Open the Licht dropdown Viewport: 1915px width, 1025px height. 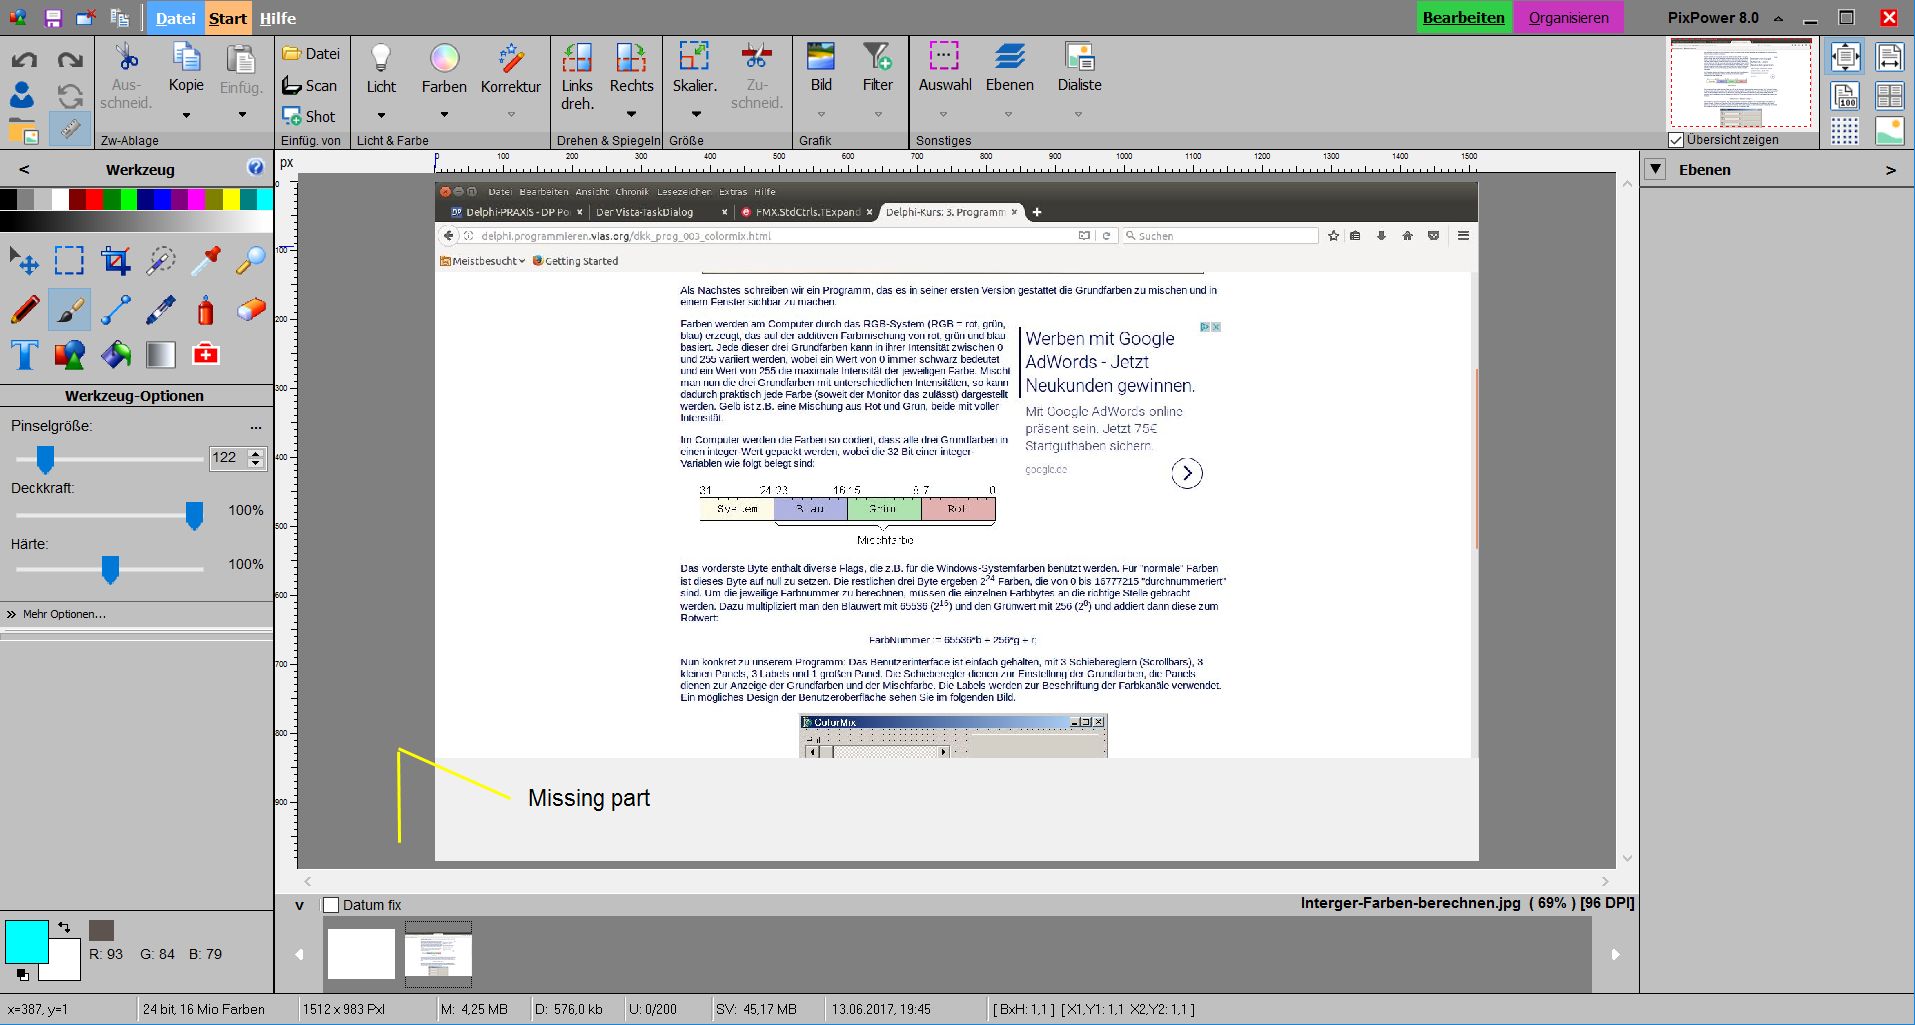(381, 115)
